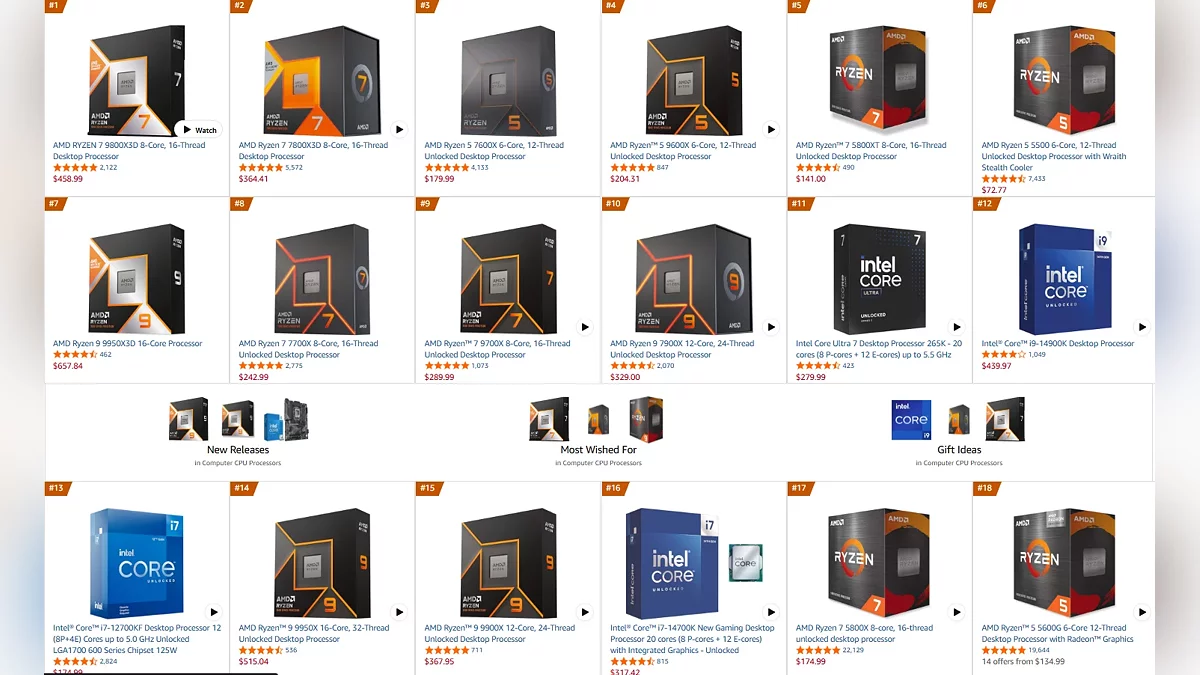
Task: Play video icon on Ryzen 7 9700X image
Action: click(585, 327)
